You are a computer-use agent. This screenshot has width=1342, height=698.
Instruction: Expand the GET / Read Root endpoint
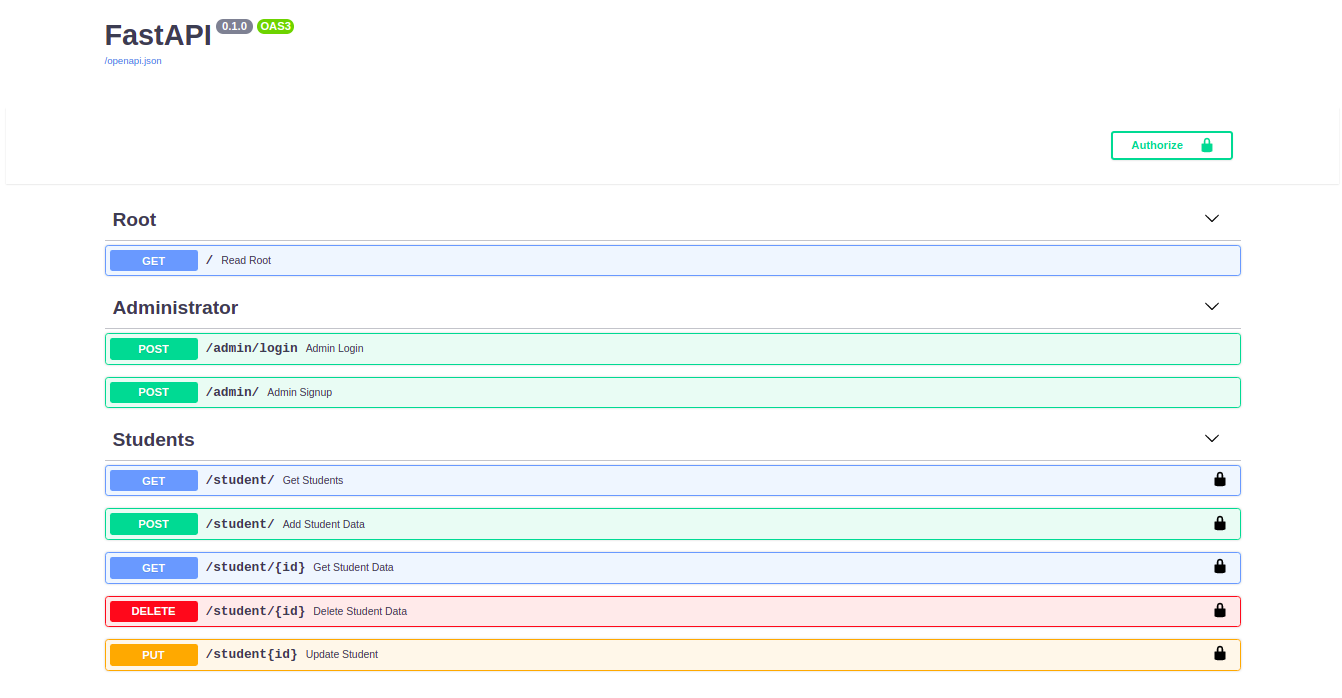(673, 261)
